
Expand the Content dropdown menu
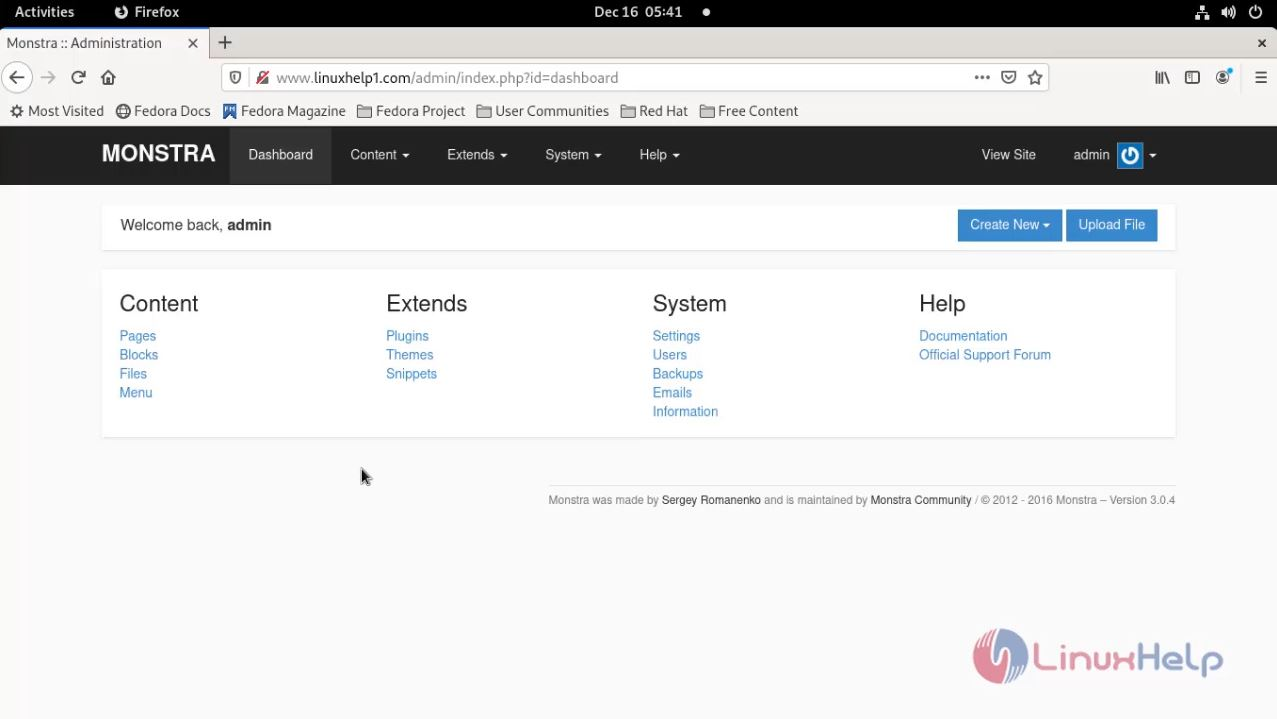tap(379, 155)
